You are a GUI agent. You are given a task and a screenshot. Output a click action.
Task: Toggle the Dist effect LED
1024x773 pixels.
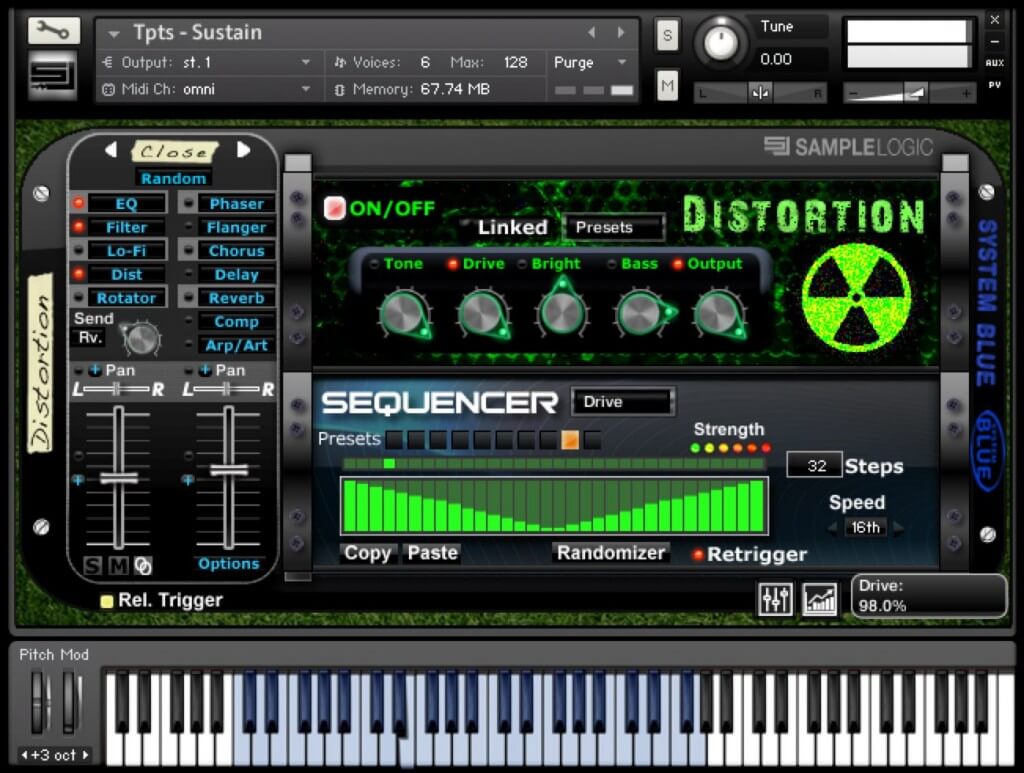coord(78,274)
